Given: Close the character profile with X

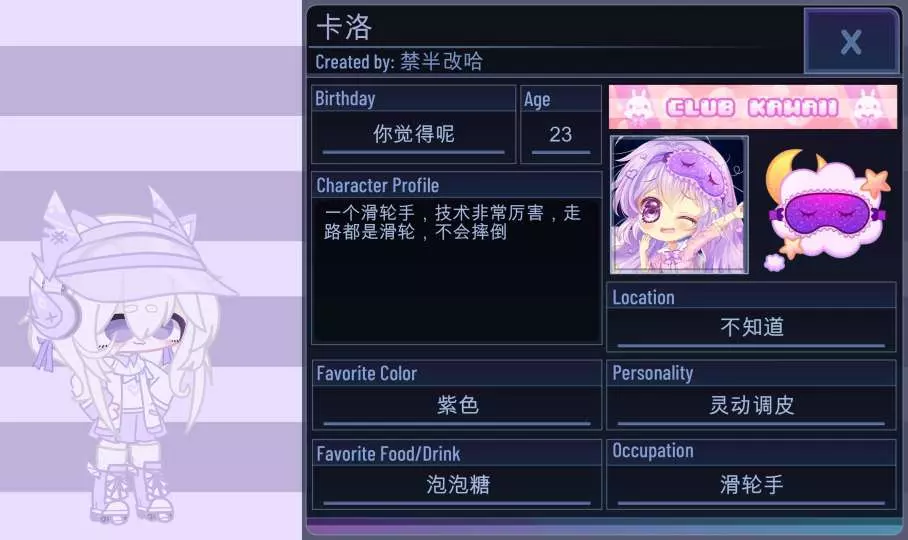Looking at the screenshot, I should tap(851, 41).
